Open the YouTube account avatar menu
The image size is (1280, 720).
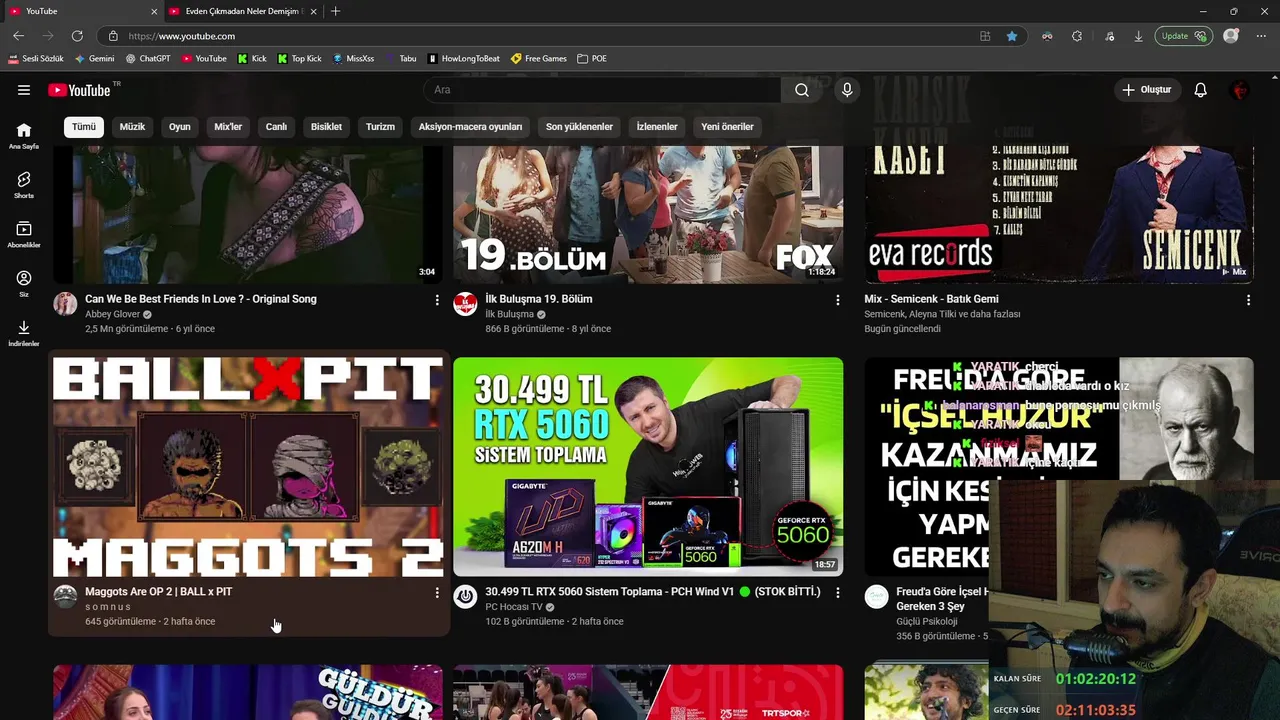(1240, 90)
